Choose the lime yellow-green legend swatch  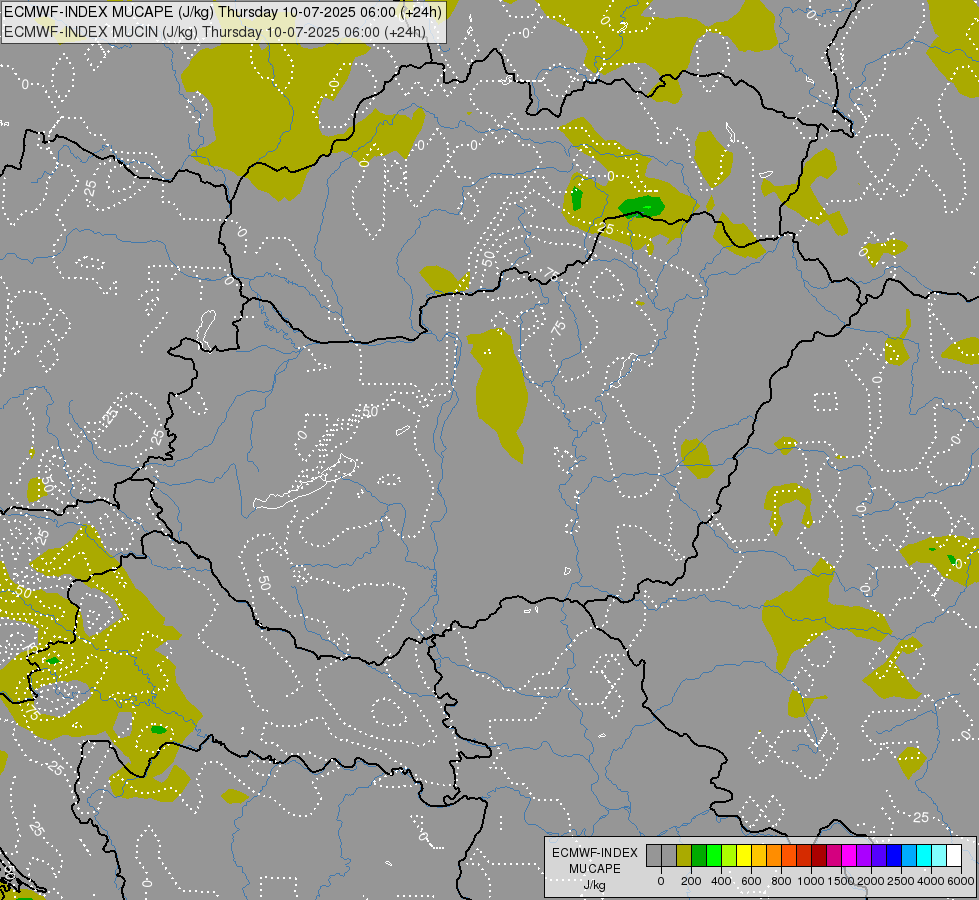tap(729, 855)
